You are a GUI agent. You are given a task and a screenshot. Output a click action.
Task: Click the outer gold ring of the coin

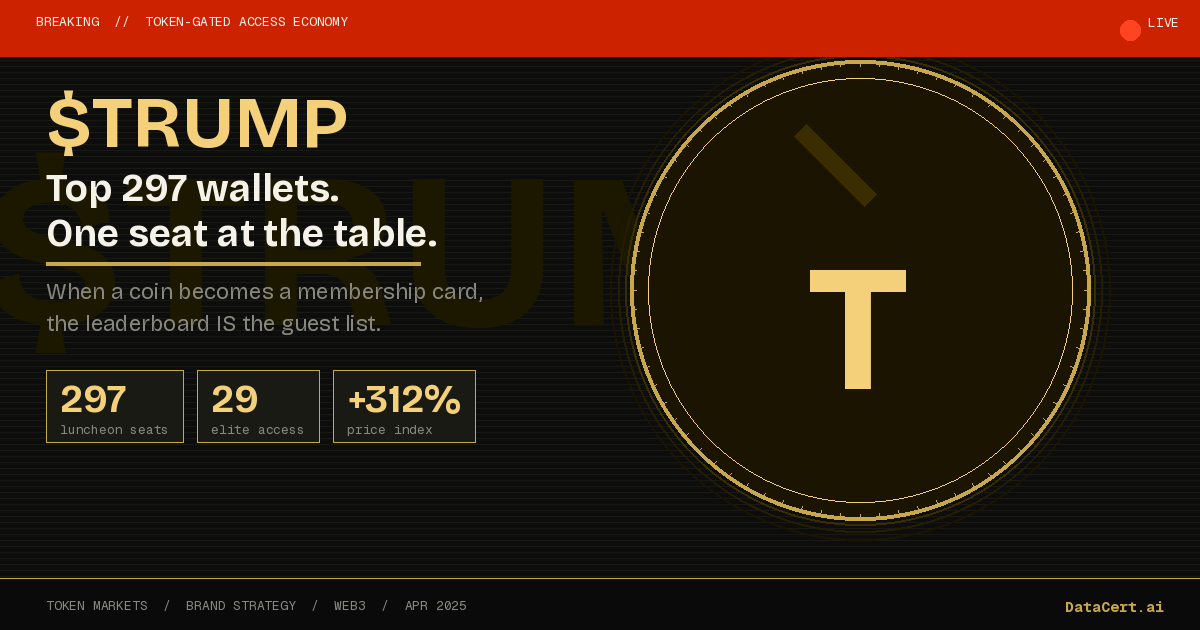pos(632,290)
